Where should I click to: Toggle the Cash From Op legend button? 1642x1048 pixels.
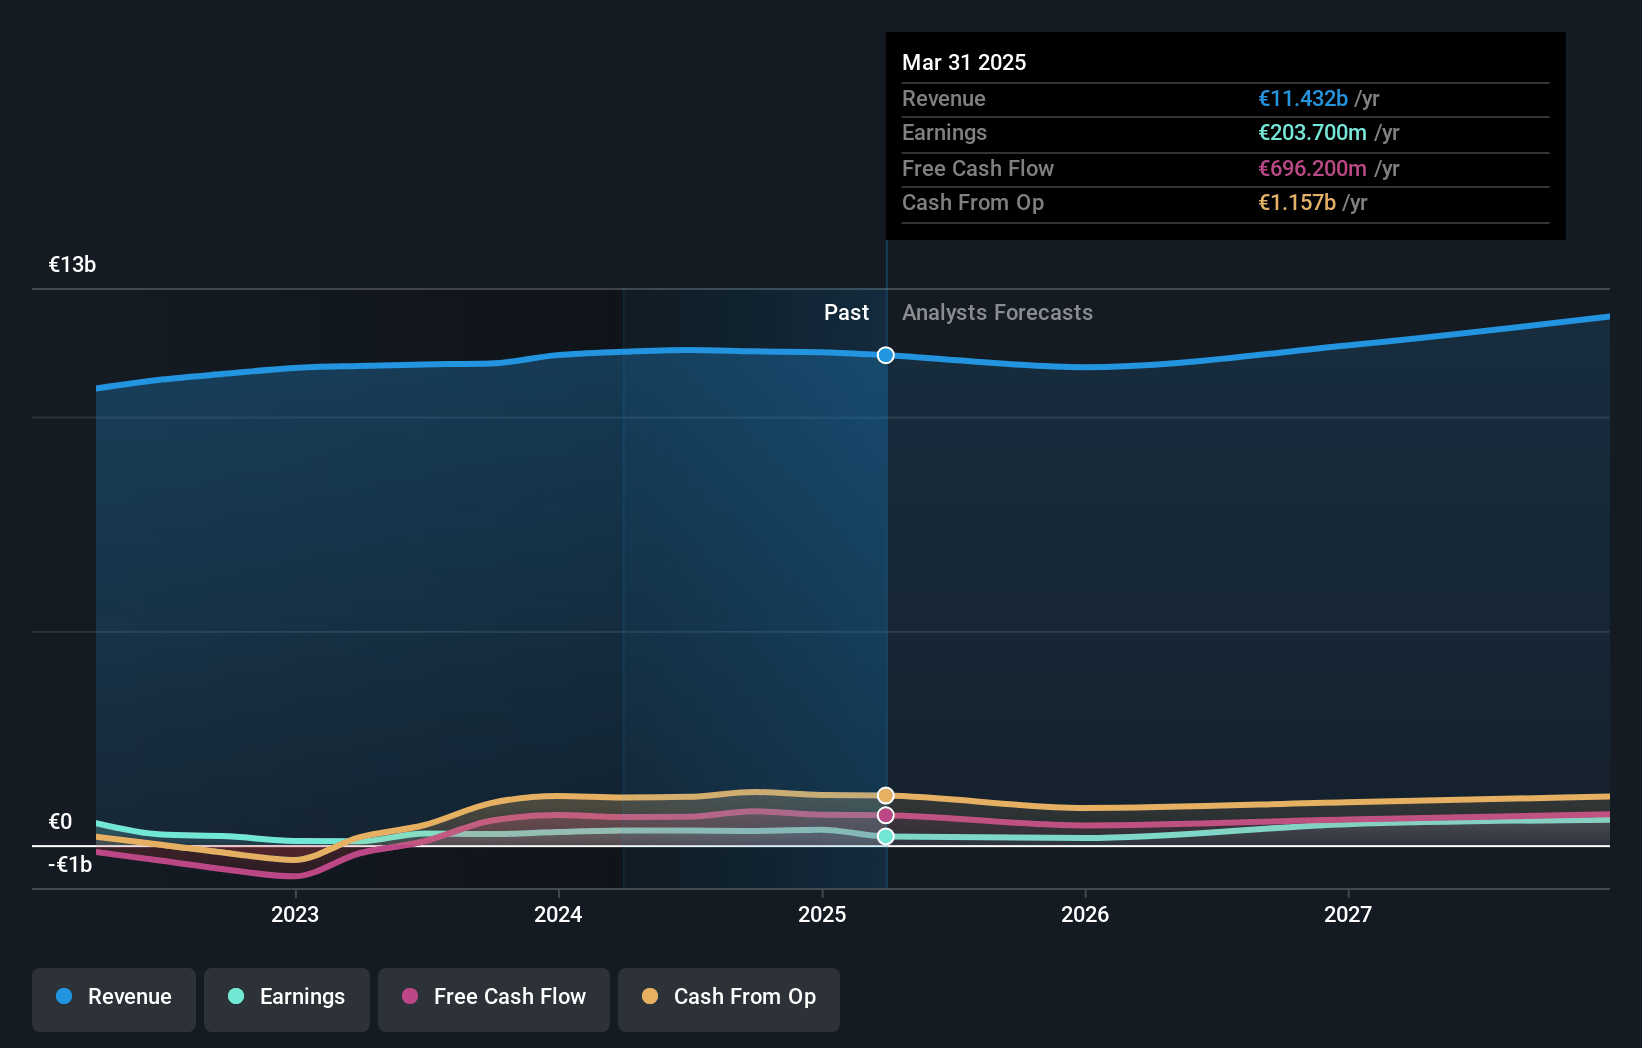[729, 999]
